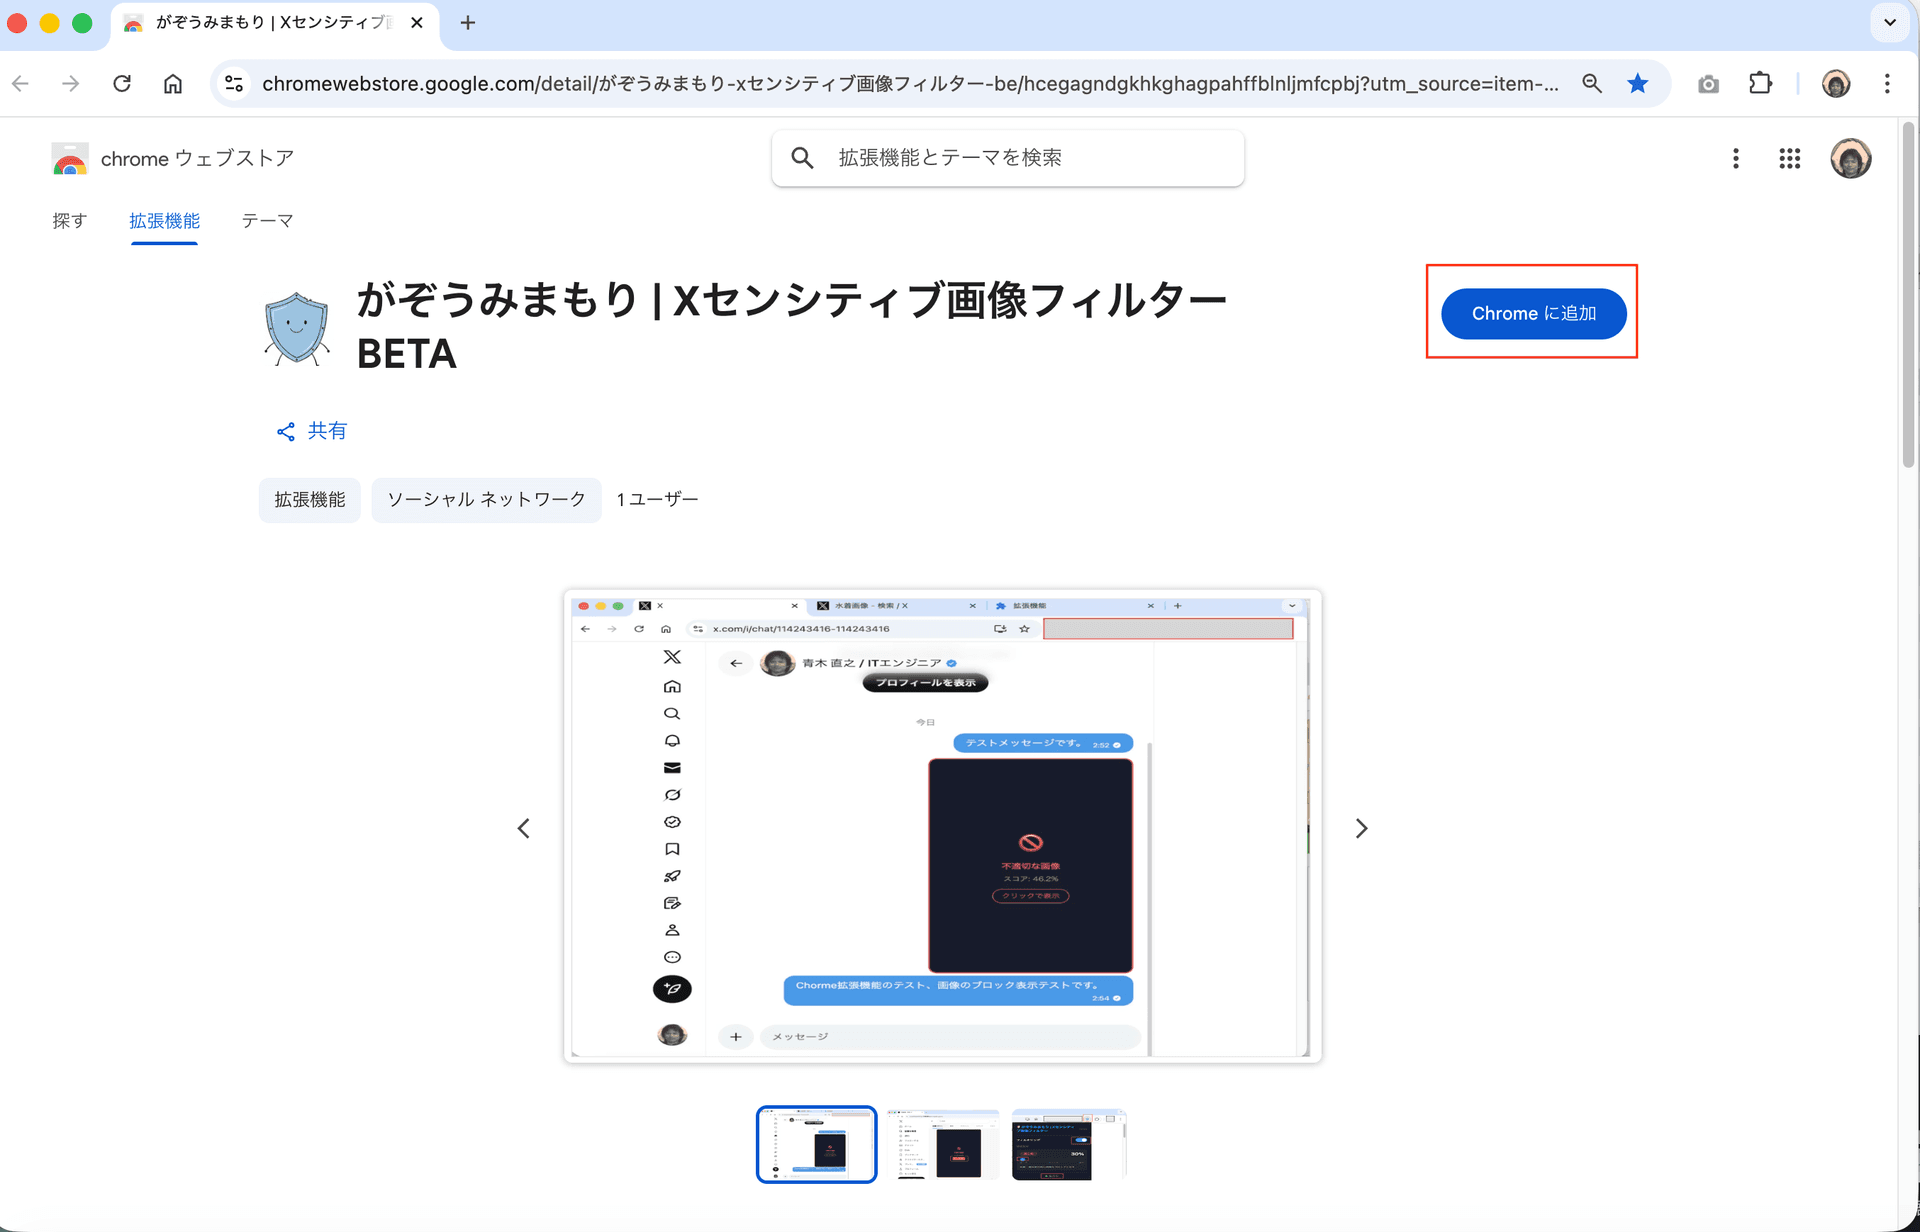Click the 共有 share link

click(312, 431)
